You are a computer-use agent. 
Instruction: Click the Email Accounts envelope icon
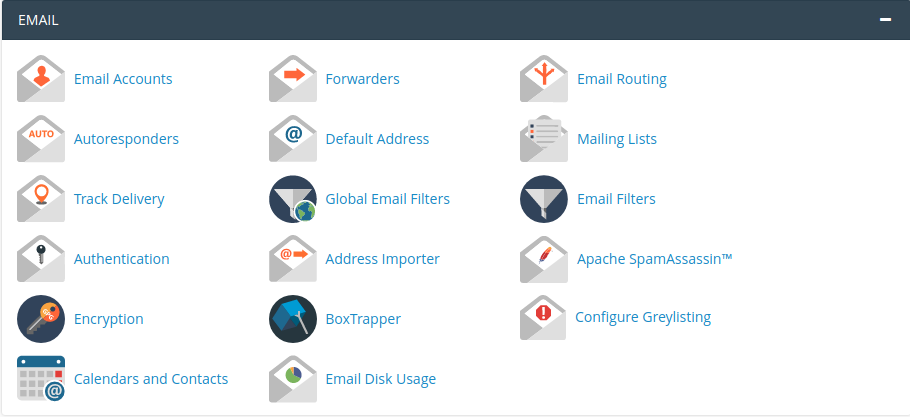point(41,80)
